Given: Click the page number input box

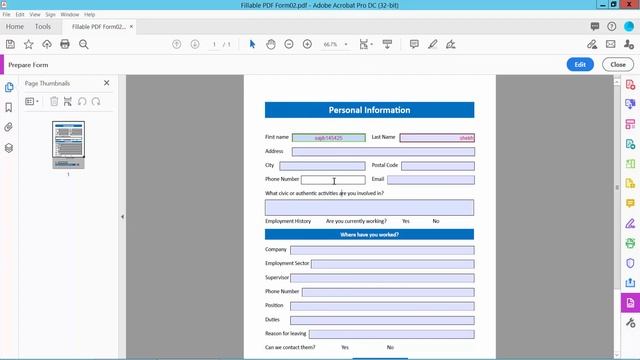Looking at the screenshot, I should pos(214,44).
